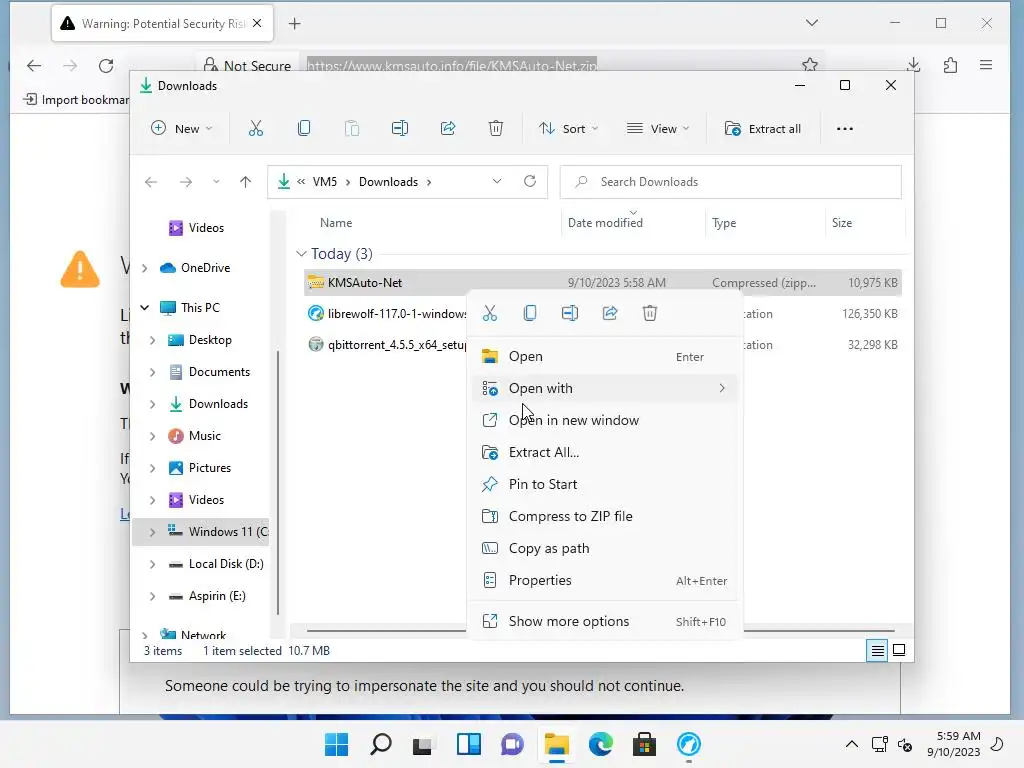Click Import bookmarks in browser

[77, 99]
